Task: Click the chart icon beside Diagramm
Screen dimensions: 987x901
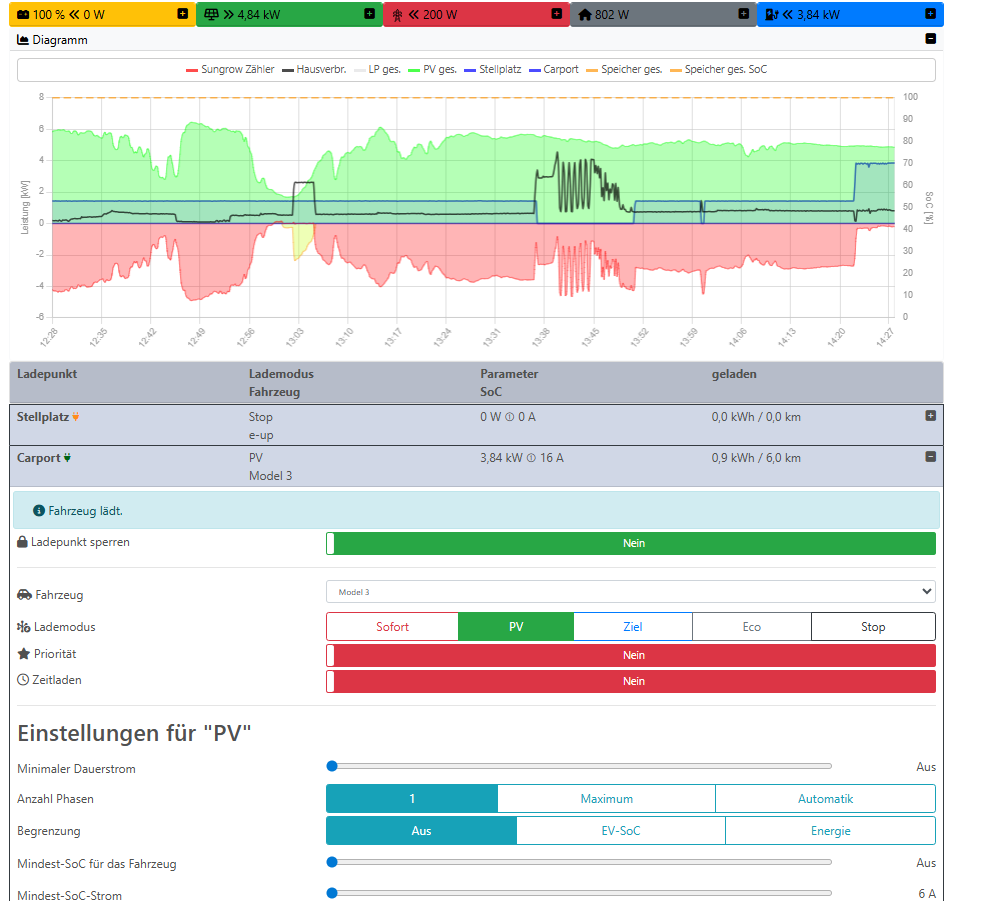Action: click(x=21, y=39)
